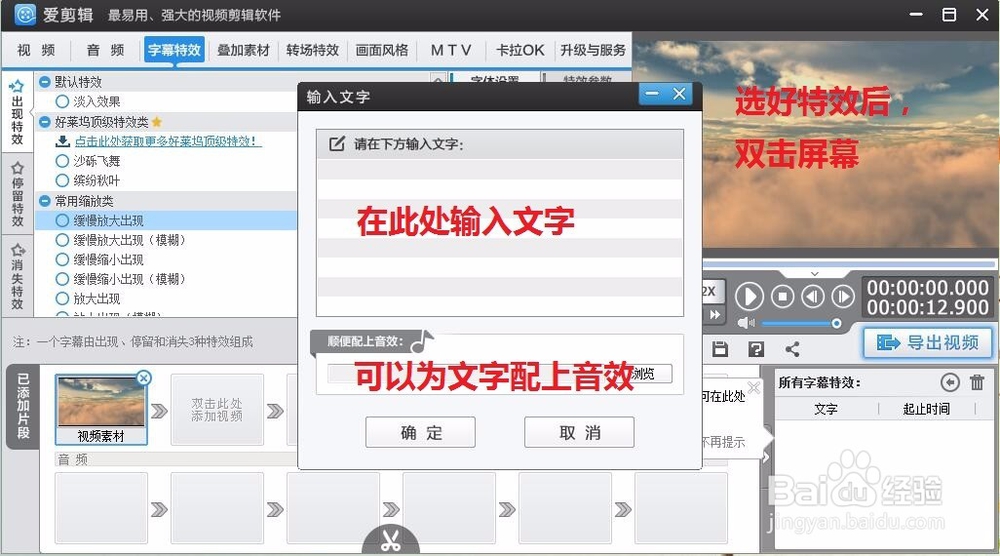Image resolution: width=1000 pixels, height=556 pixels.
Task: Click the save project floppy disk icon
Action: (x=720, y=349)
